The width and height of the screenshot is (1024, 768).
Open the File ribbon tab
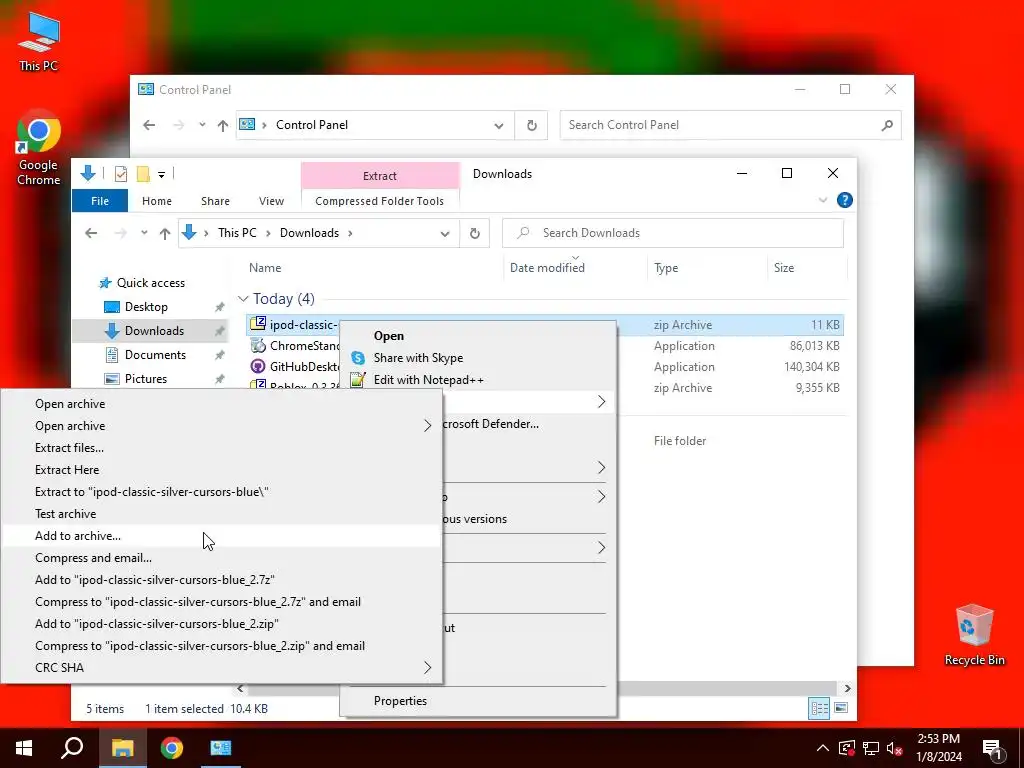(x=100, y=200)
